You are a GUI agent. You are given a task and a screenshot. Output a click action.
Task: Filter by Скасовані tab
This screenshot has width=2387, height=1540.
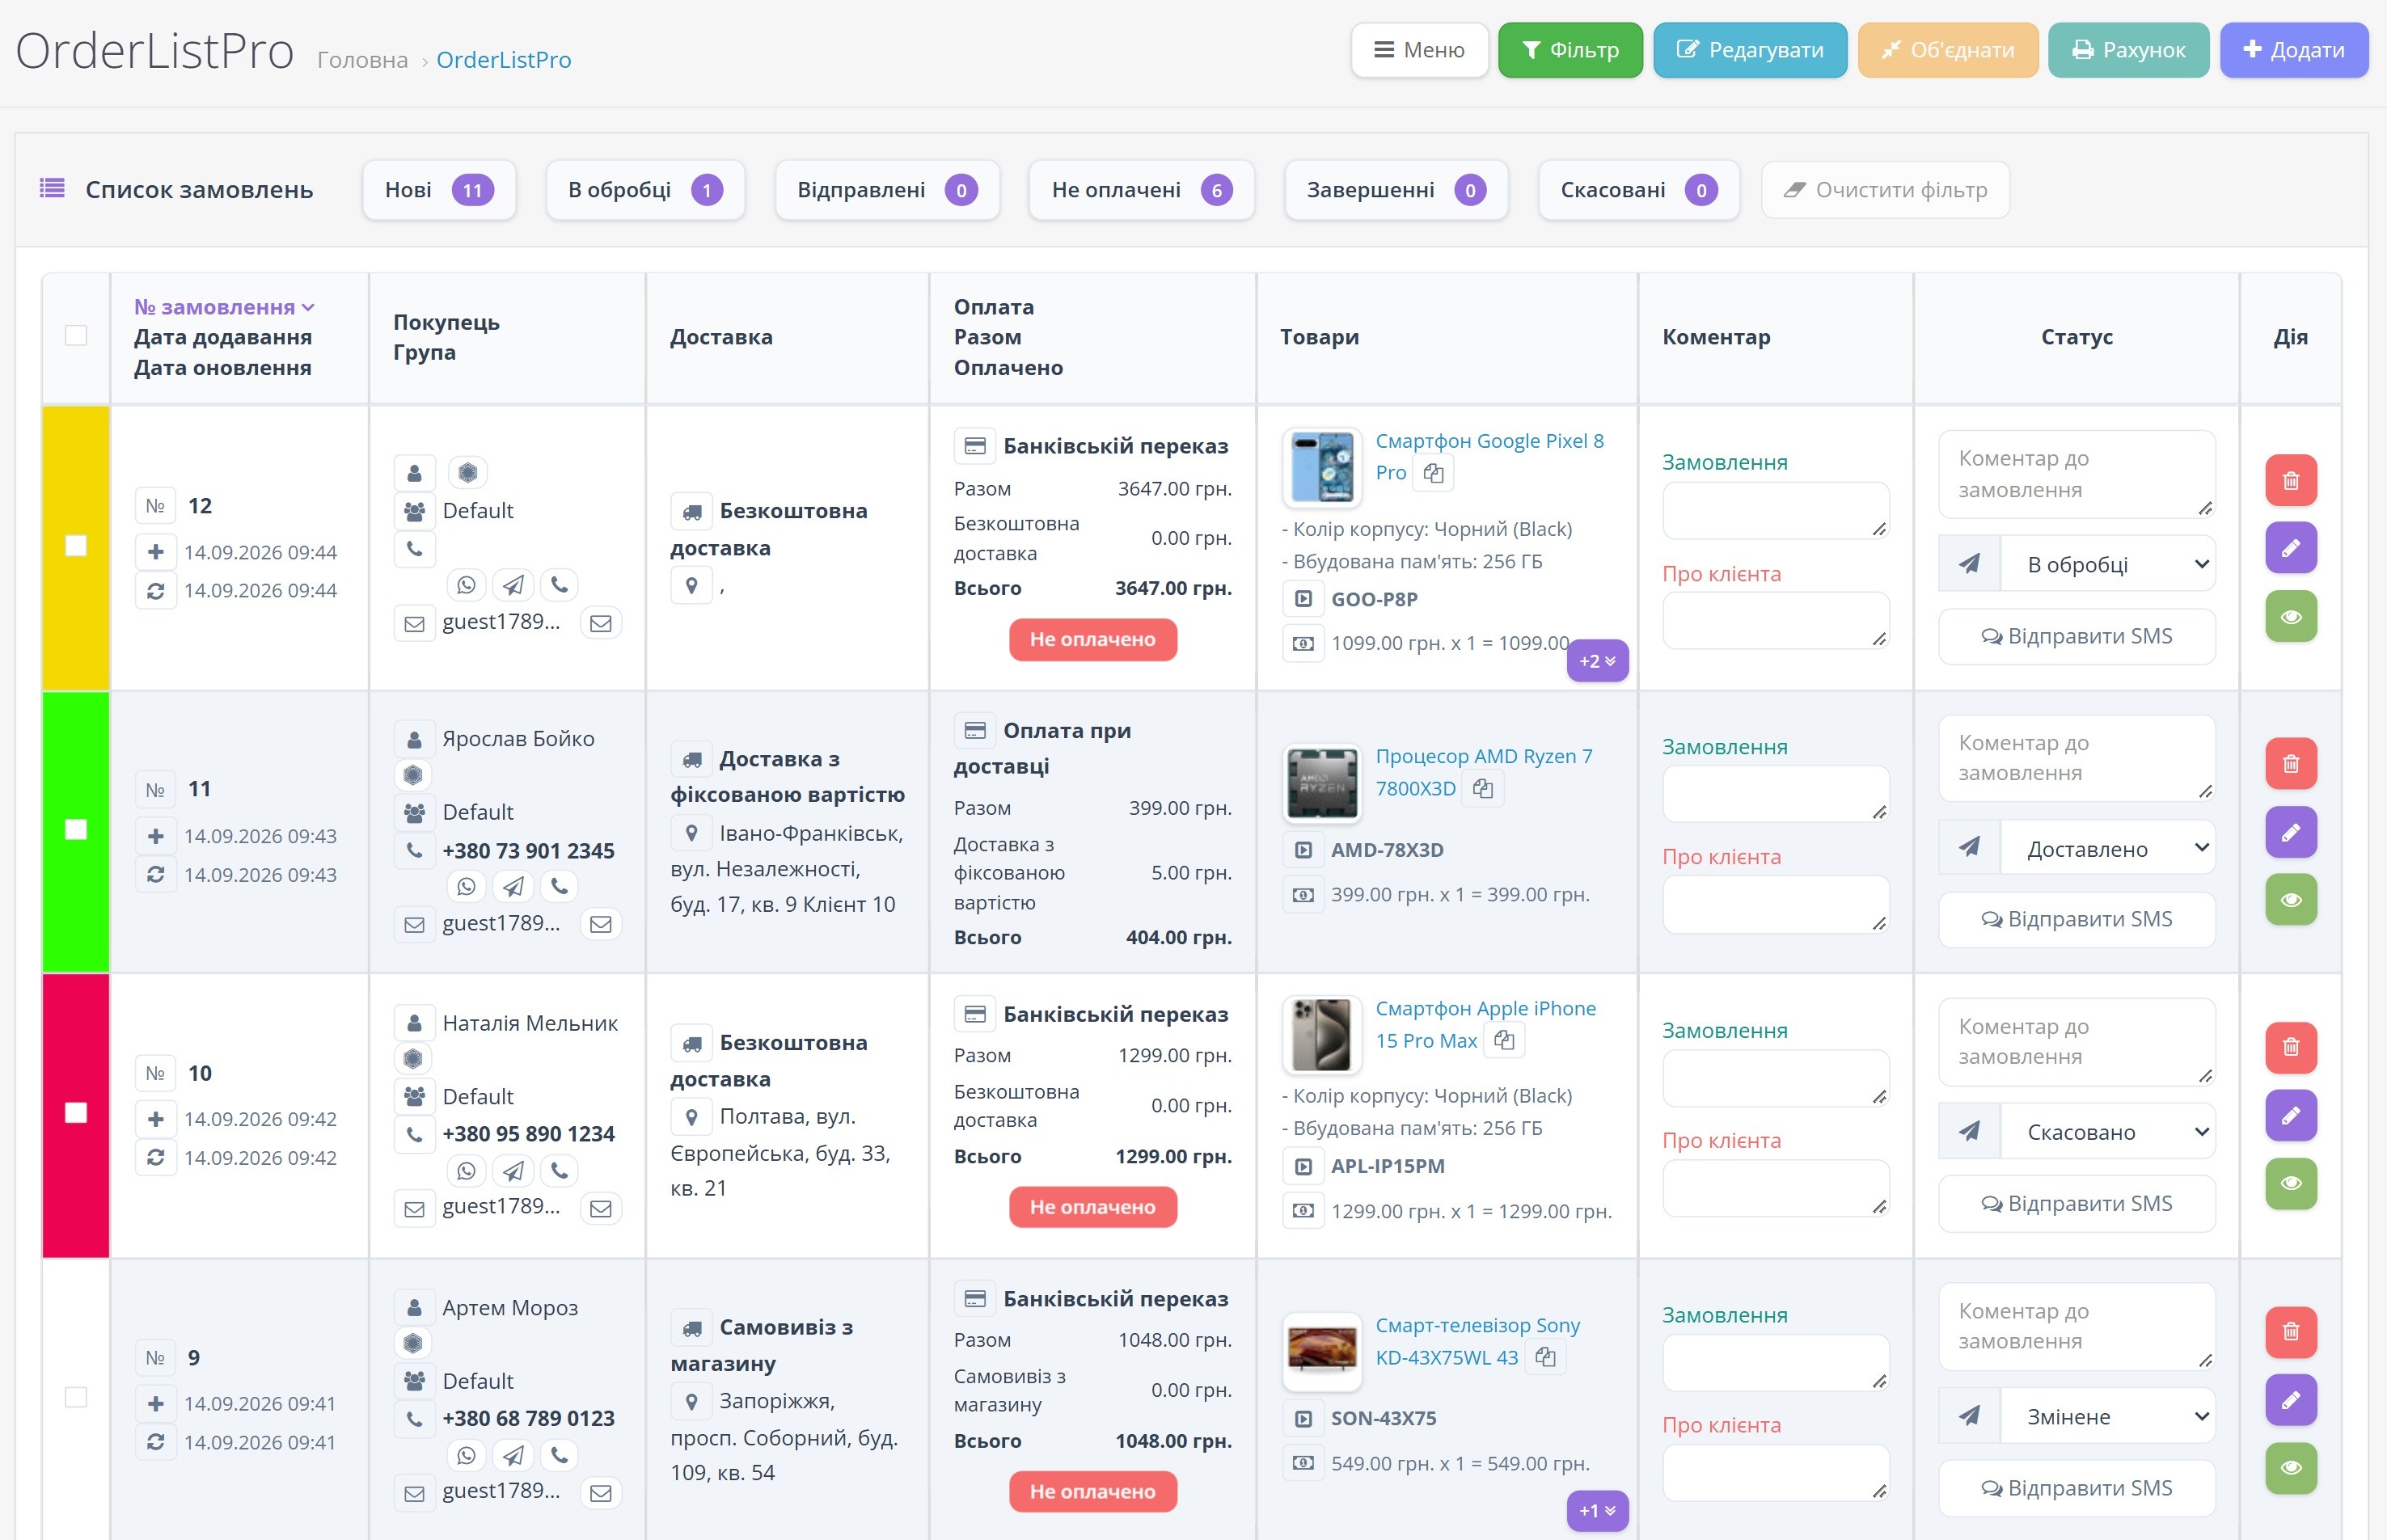[x=1638, y=190]
